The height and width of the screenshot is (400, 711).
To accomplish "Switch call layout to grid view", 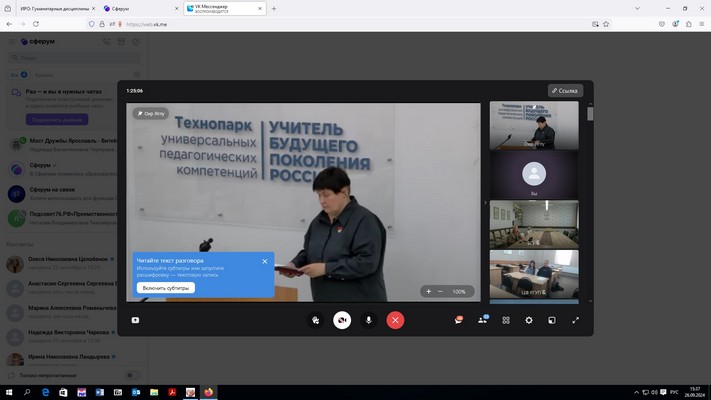I will (506, 320).
